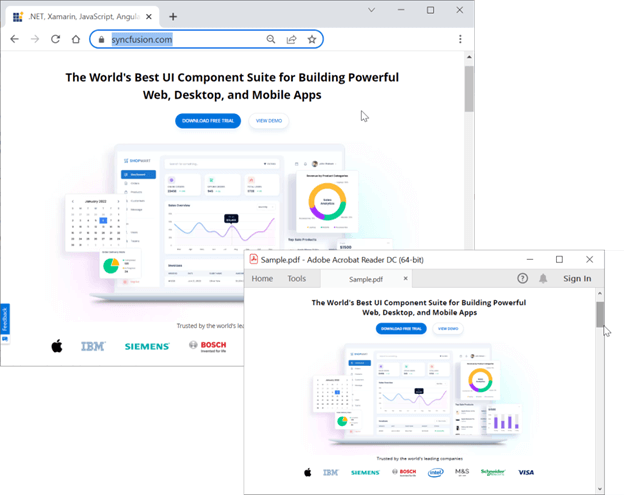Minimize the Acrobat Reader window
624x495 pixels.
click(530, 259)
